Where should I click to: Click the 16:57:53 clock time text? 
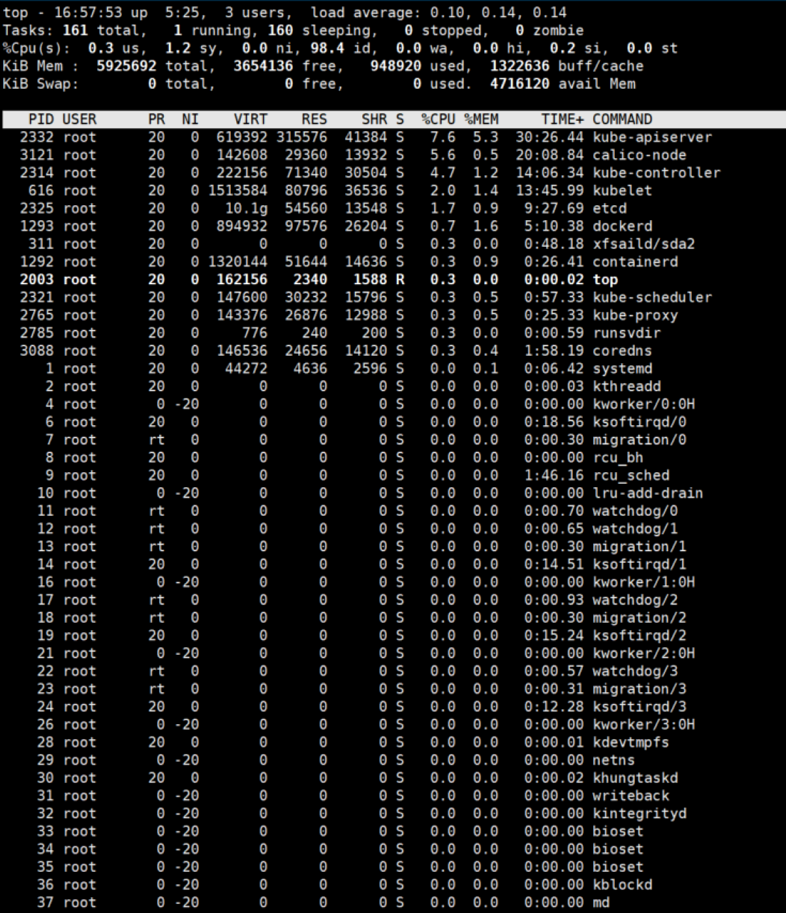88,12
